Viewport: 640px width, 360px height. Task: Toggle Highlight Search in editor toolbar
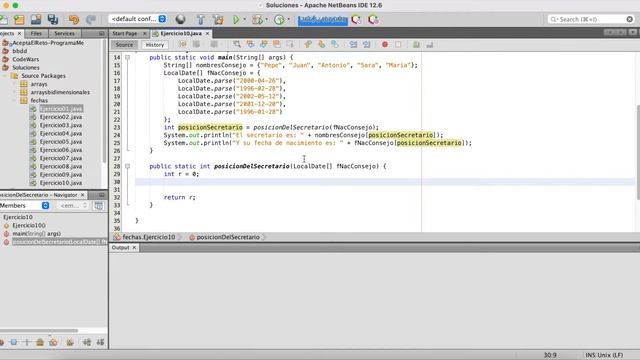tap(277, 44)
